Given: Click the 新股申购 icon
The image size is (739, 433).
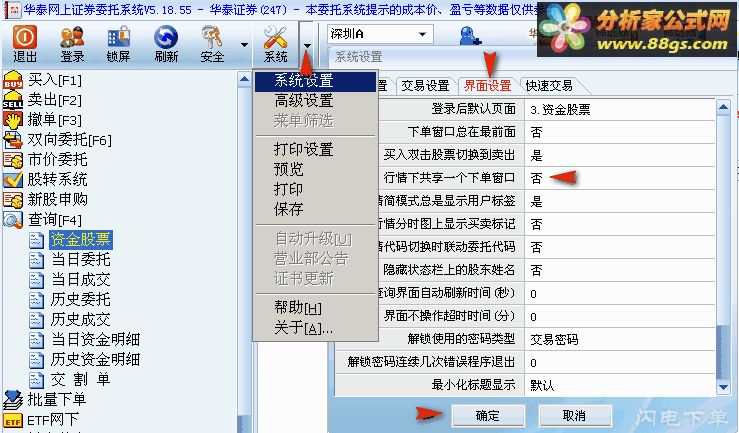Looking at the screenshot, I should click(13, 200).
